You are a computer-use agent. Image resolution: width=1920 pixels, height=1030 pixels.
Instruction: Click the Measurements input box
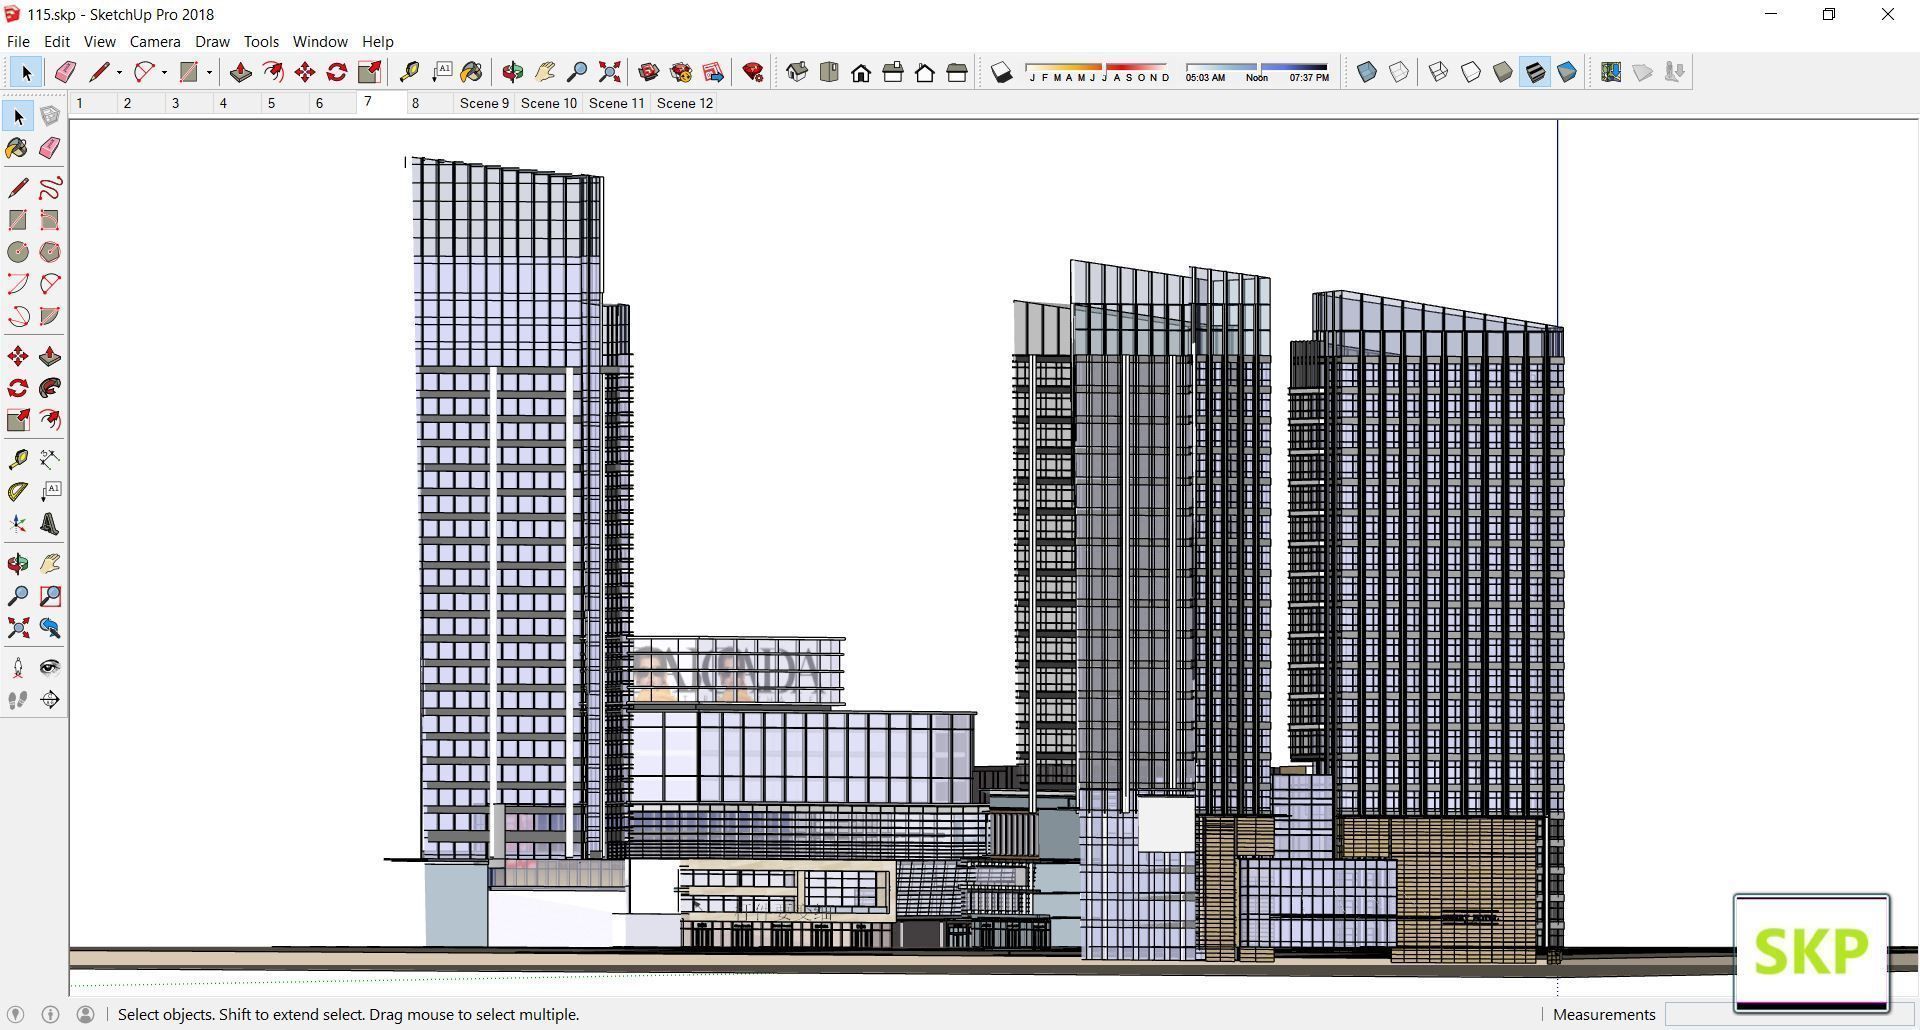point(1790,1014)
